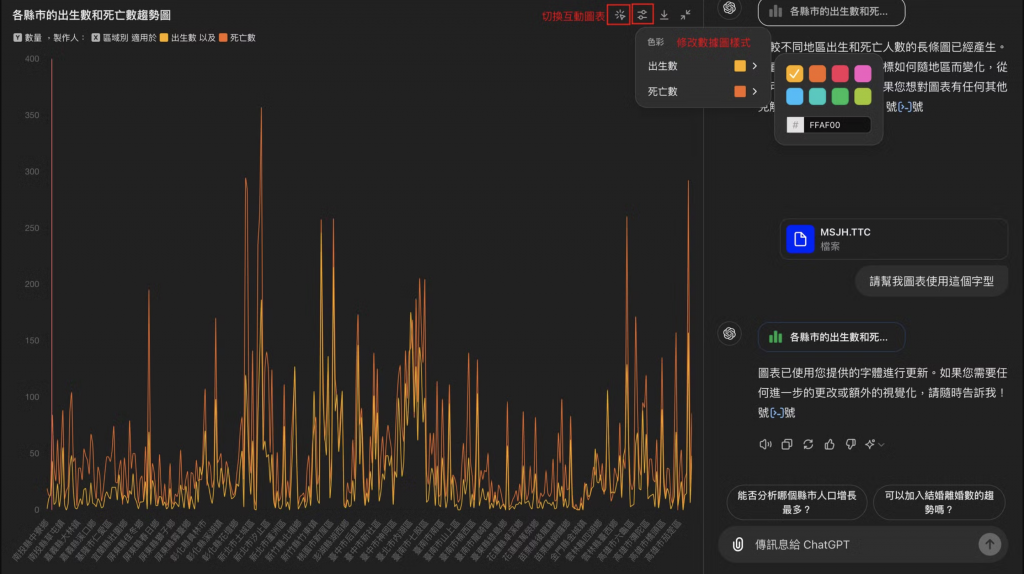Give thumbs down to the response
The width and height of the screenshot is (1024, 574).
pyautogui.click(x=850, y=444)
